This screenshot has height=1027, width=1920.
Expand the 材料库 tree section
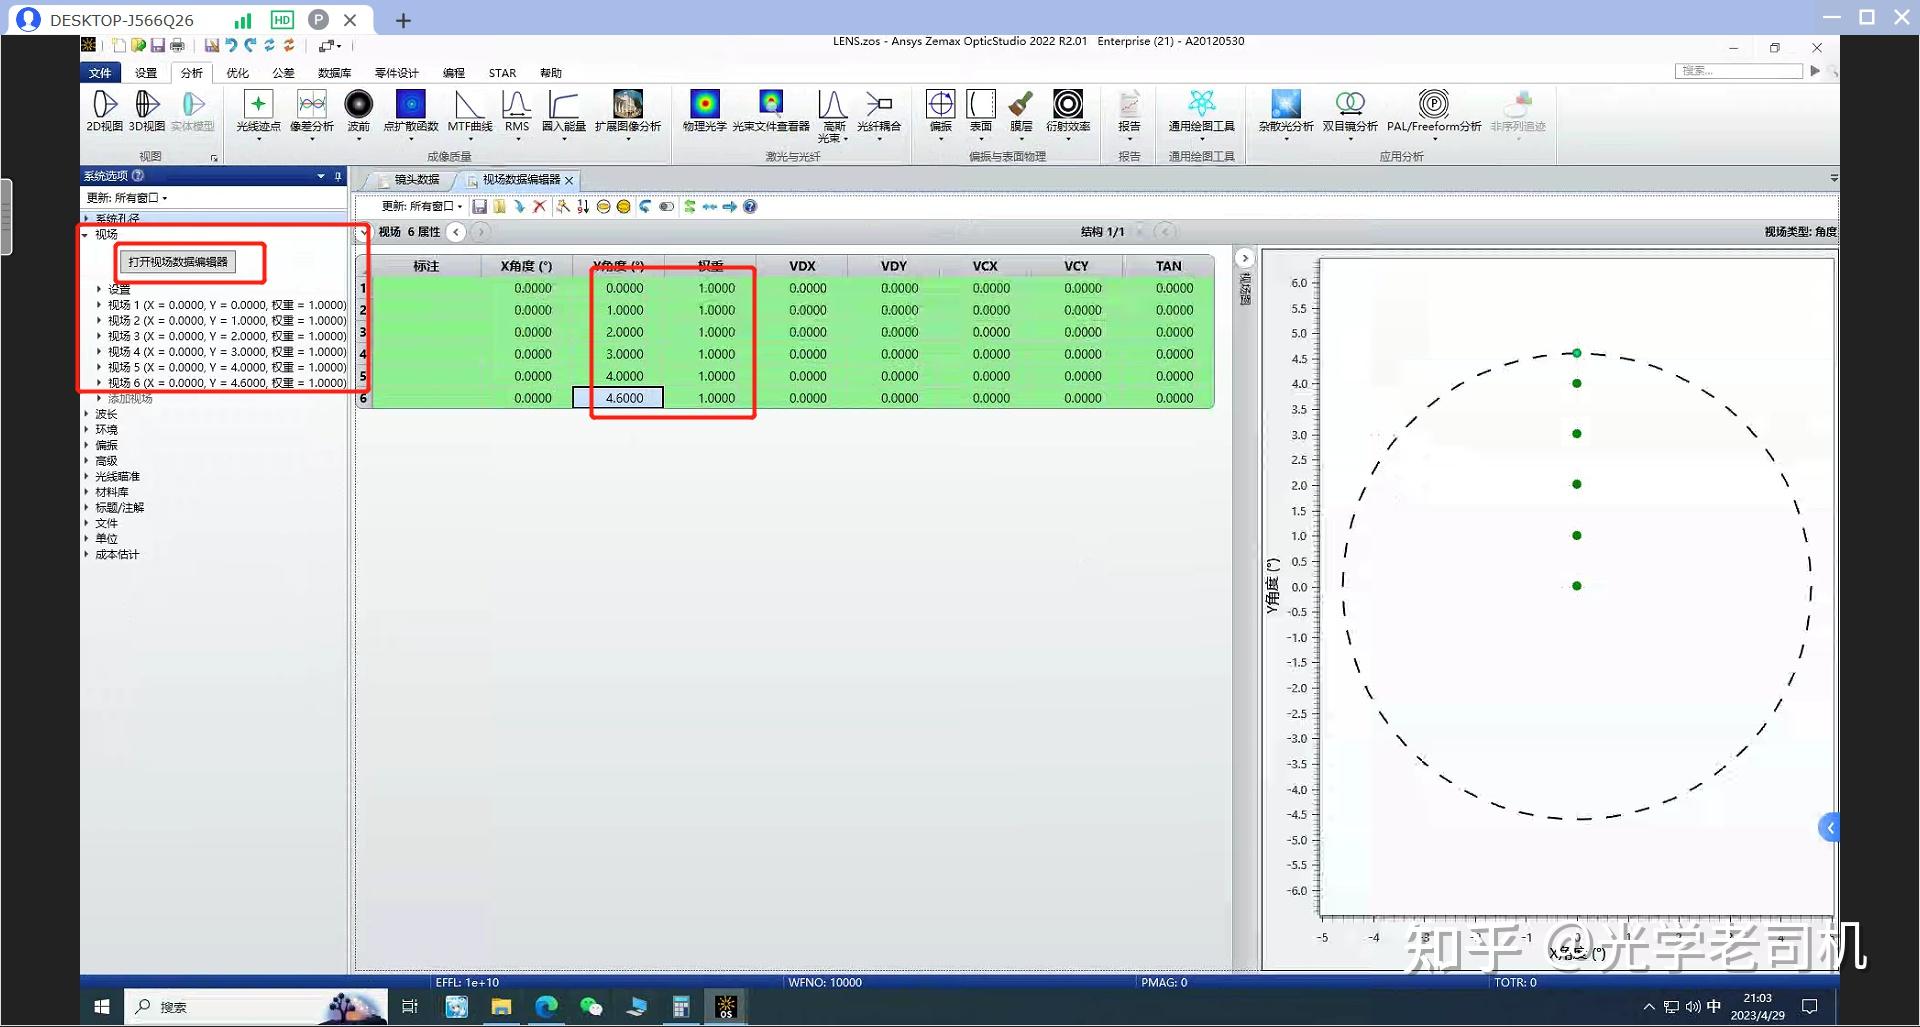(x=85, y=492)
